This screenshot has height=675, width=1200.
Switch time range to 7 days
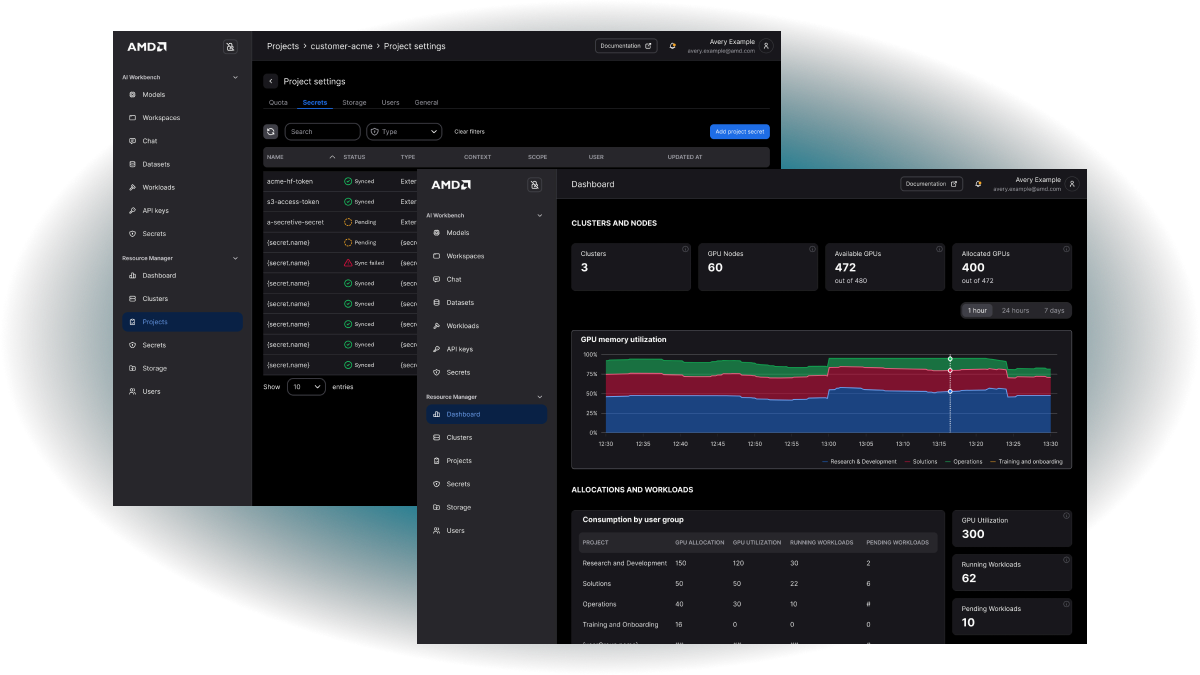(1053, 311)
